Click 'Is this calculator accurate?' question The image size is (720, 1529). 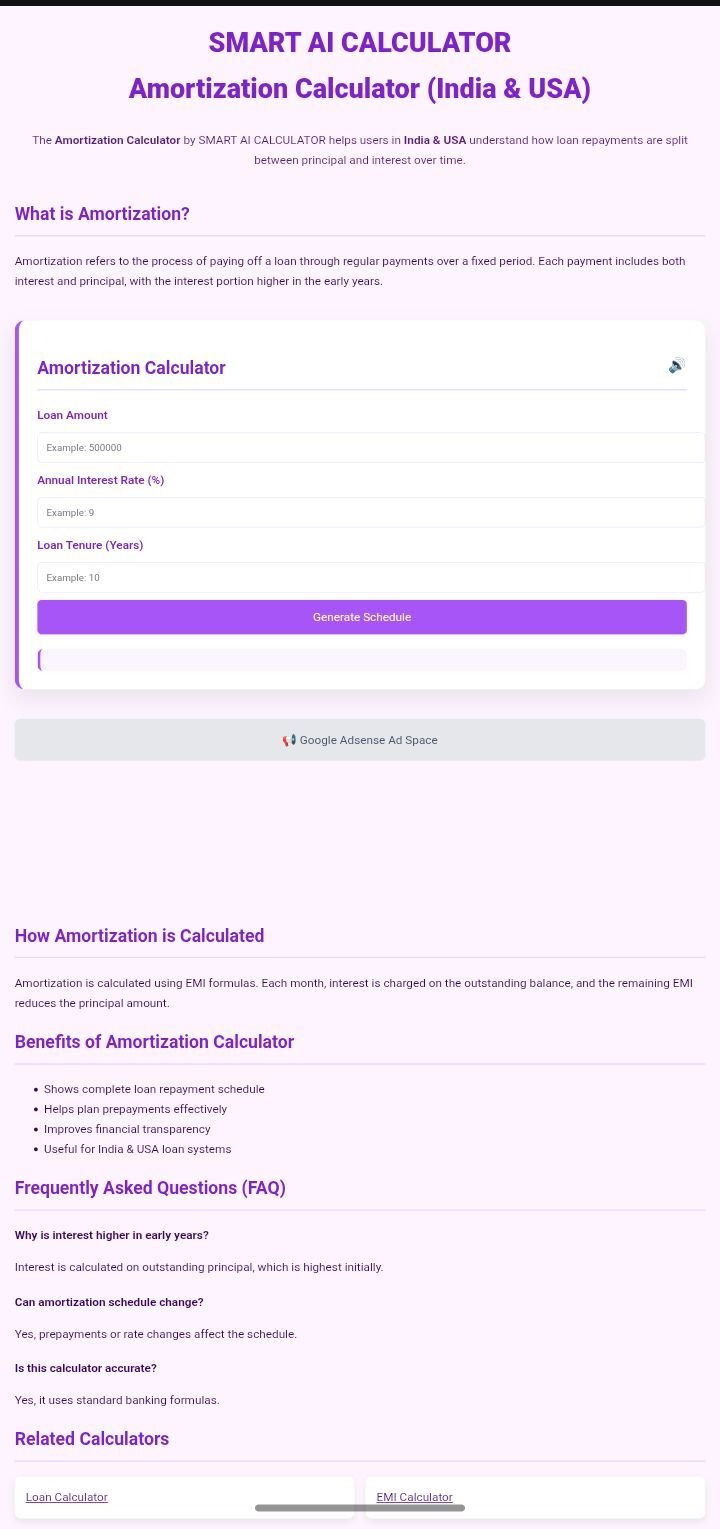click(86, 1368)
